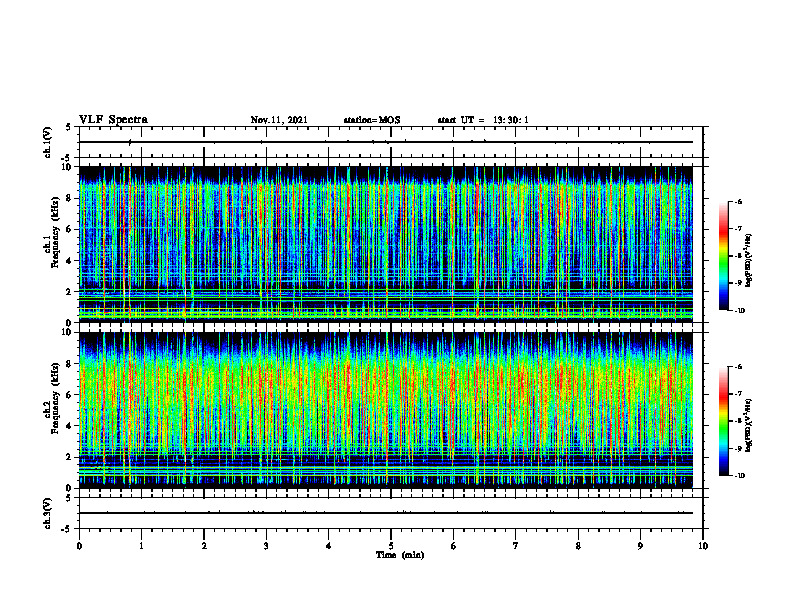Click the "ch.3(V)" waveform axis label
The height and width of the screenshot is (612, 792).
click(47, 513)
